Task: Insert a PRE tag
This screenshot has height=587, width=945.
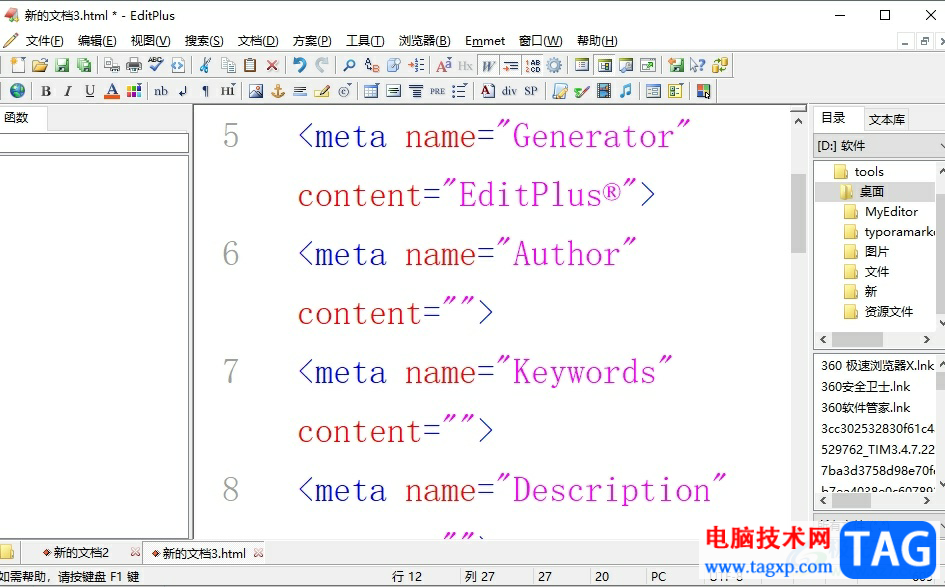Action: (x=438, y=91)
